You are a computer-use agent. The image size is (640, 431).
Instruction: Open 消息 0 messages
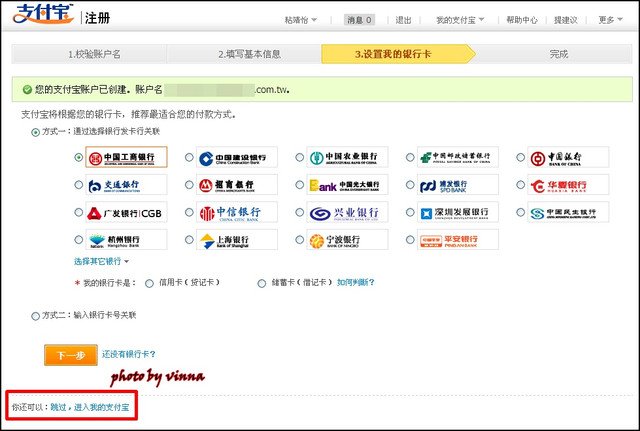pyautogui.click(x=359, y=20)
